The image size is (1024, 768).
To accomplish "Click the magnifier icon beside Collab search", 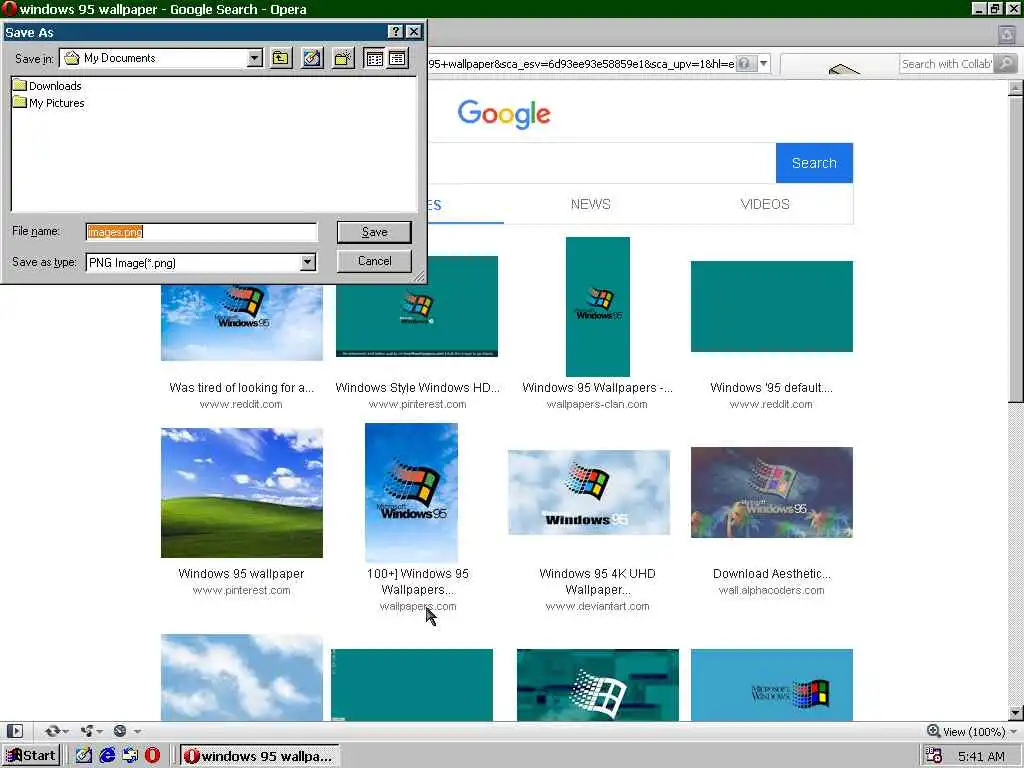I will [x=1007, y=63].
